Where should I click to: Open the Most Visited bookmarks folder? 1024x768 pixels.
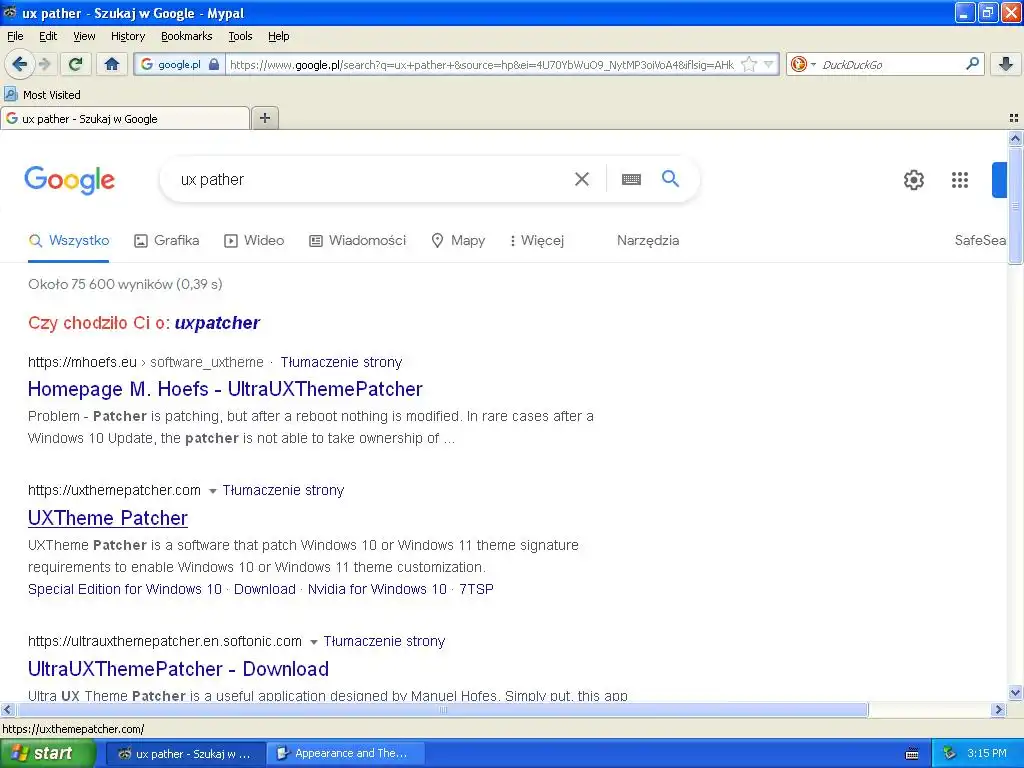[x=42, y=95]
